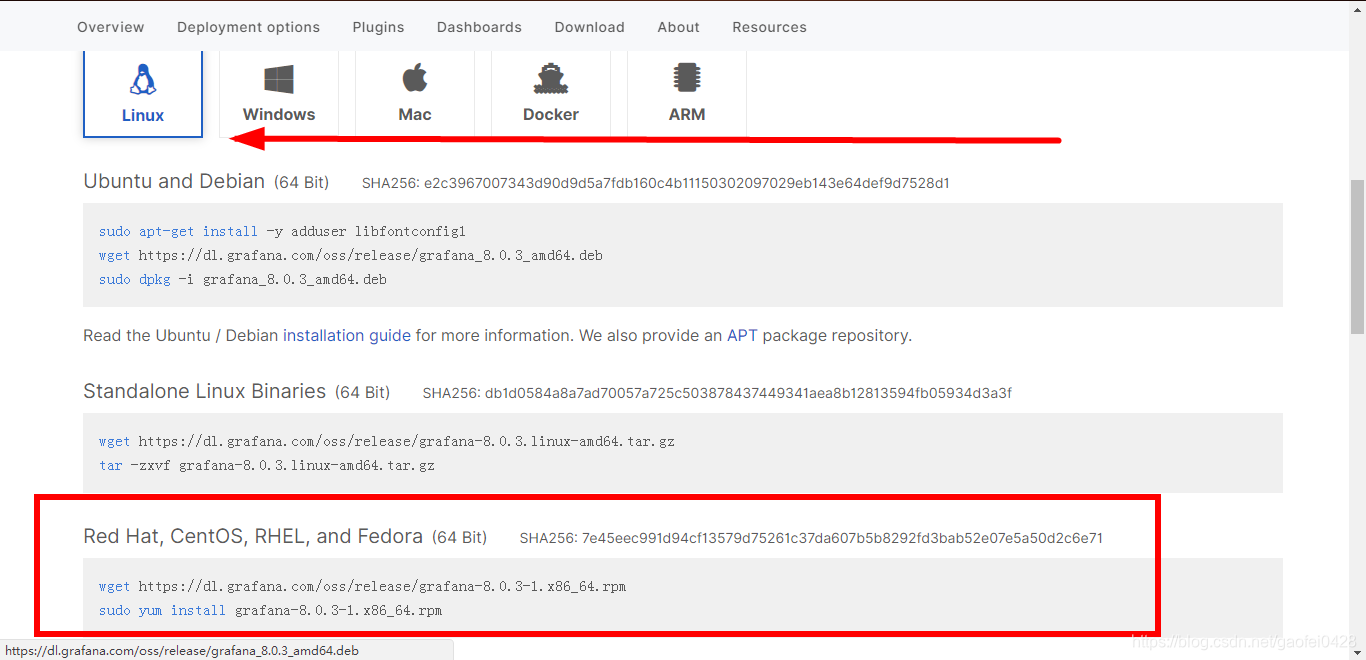Select the Linux penguin icon
The width and height of the screenshot is (1366, 660).
(x=143, y=80)
